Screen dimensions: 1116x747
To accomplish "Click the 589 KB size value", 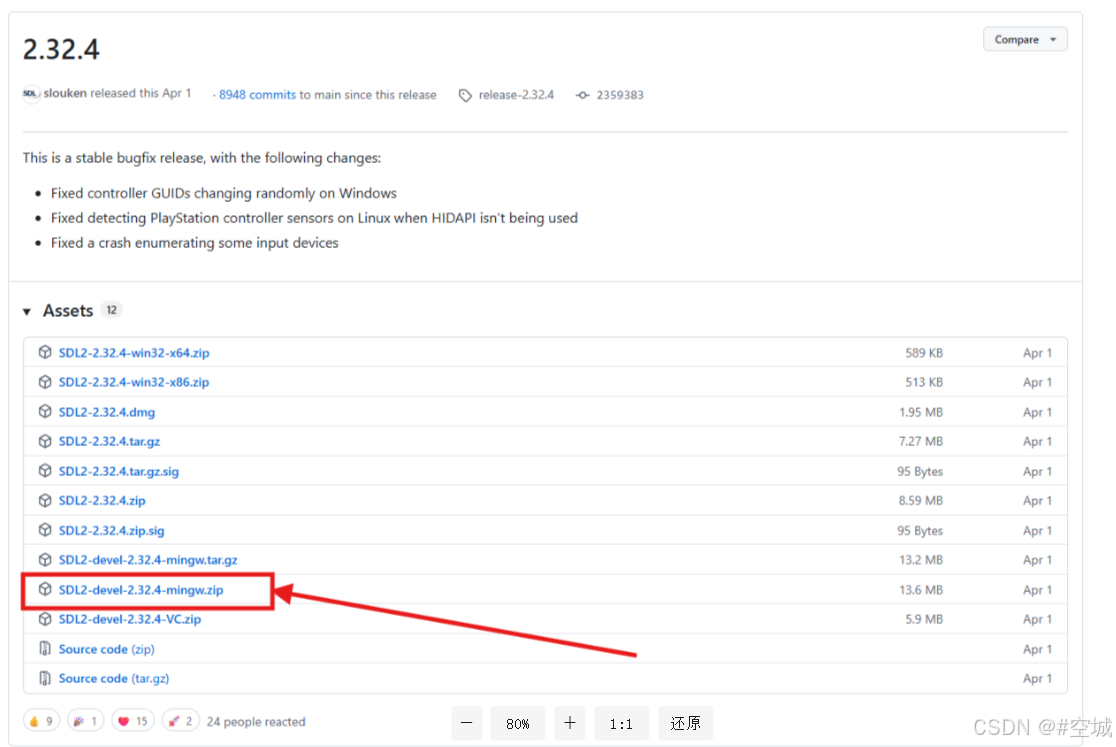I will pyautogui.click(x=924, y=353).
